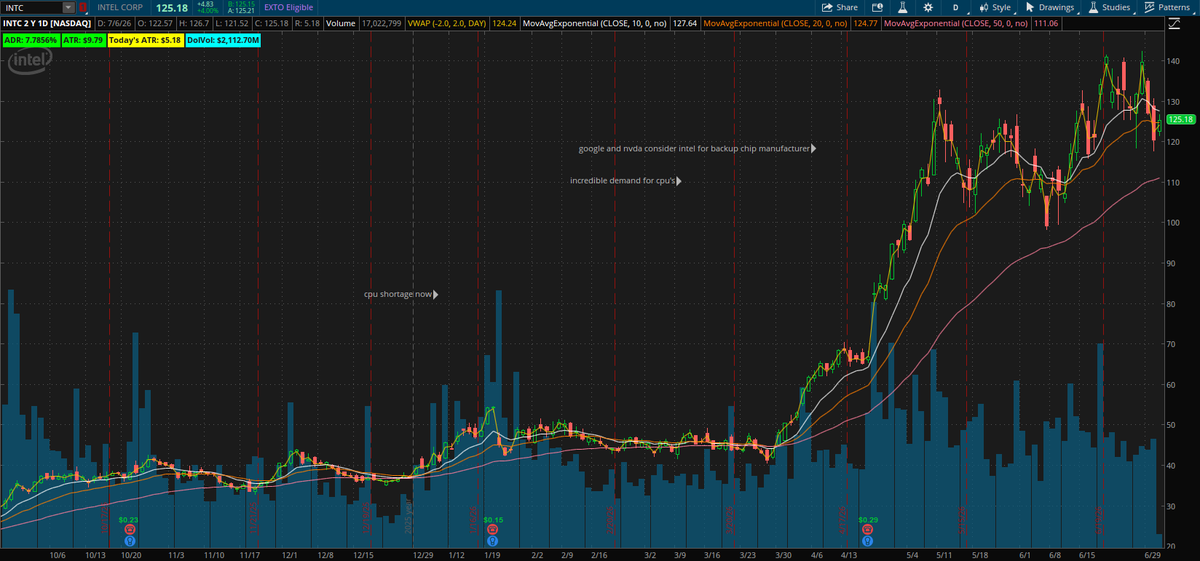Click blue earnings bulb icon under $0.29
The height and width of the screenshot is (561, 1200).
[x=869, y=539]
